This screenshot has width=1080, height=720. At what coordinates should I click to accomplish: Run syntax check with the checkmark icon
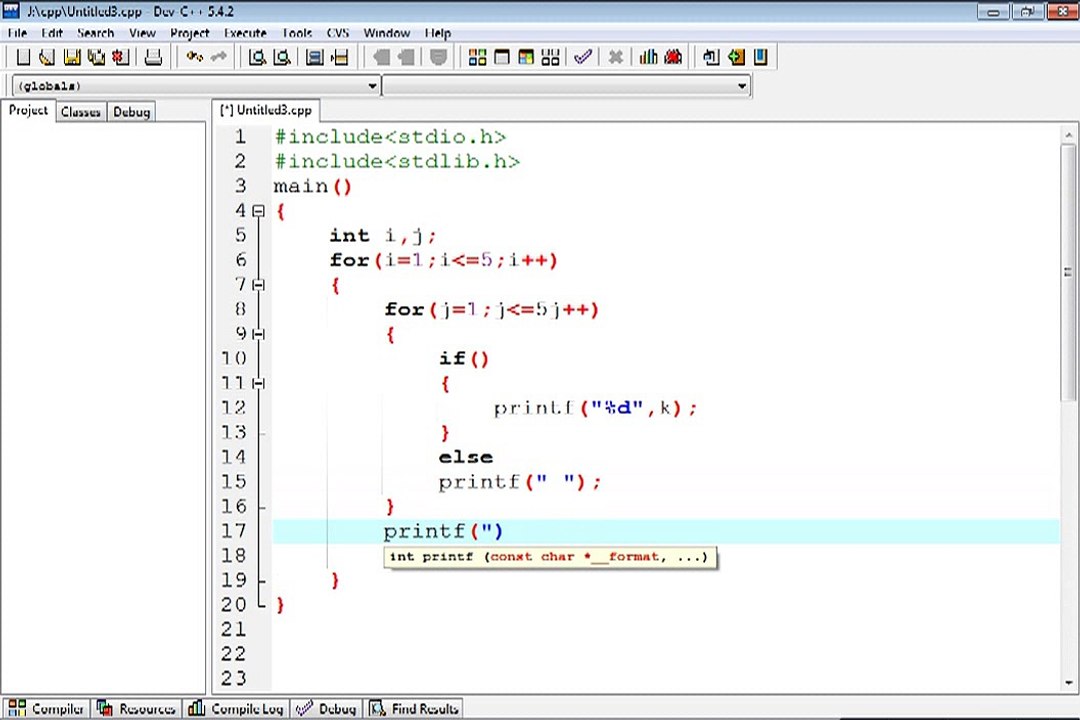[x=583, y=57]
